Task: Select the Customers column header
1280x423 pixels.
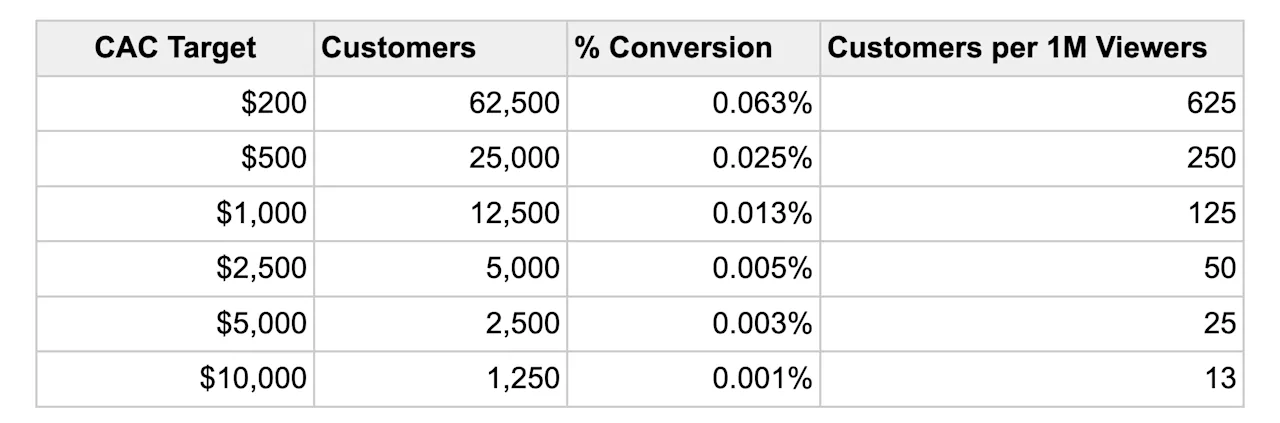Action: 440,47
